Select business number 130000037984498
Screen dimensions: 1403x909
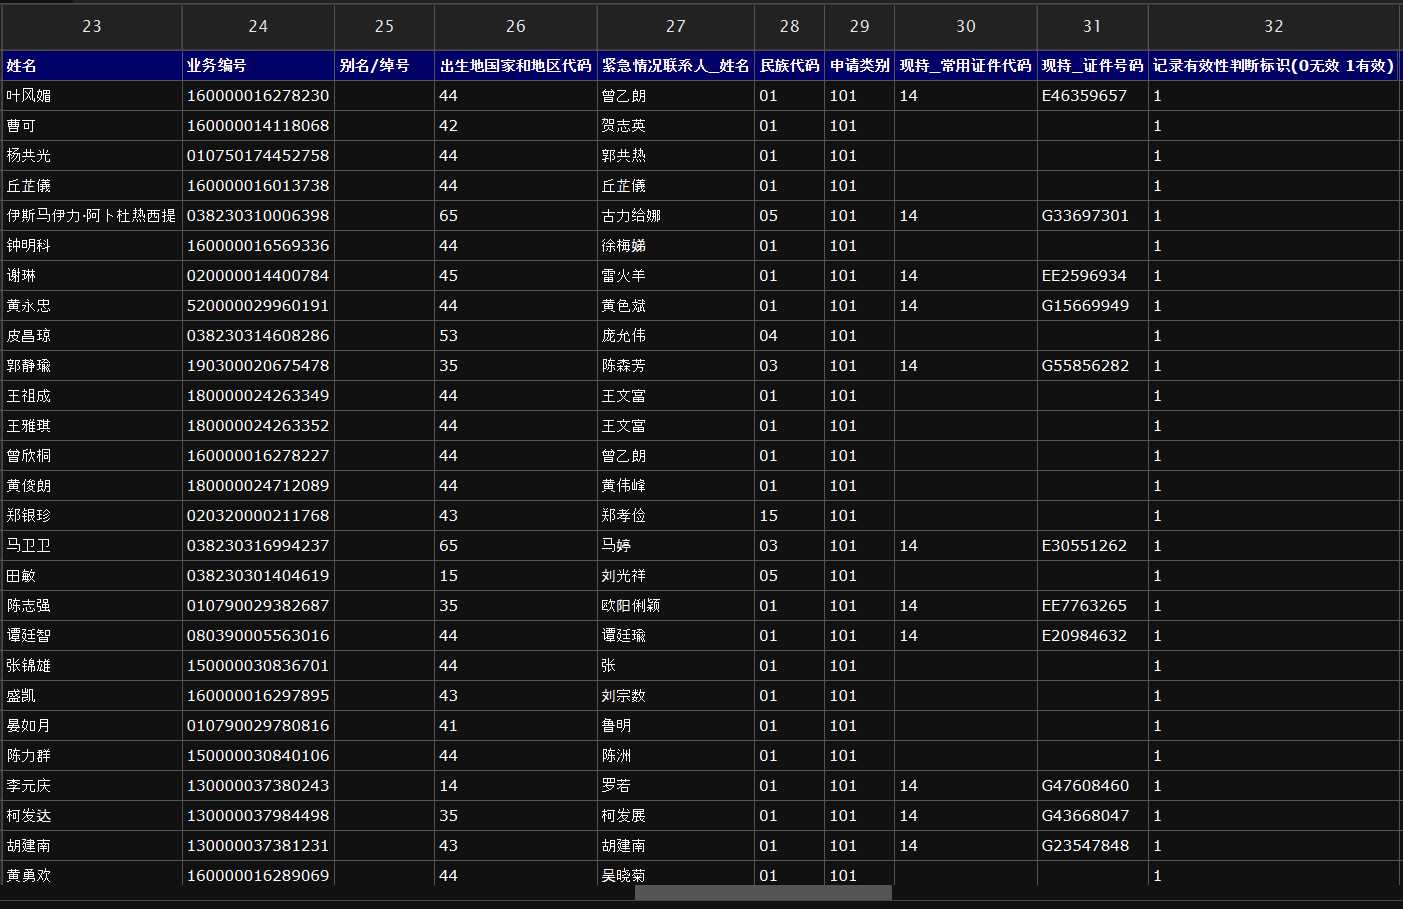click(258, 816)
